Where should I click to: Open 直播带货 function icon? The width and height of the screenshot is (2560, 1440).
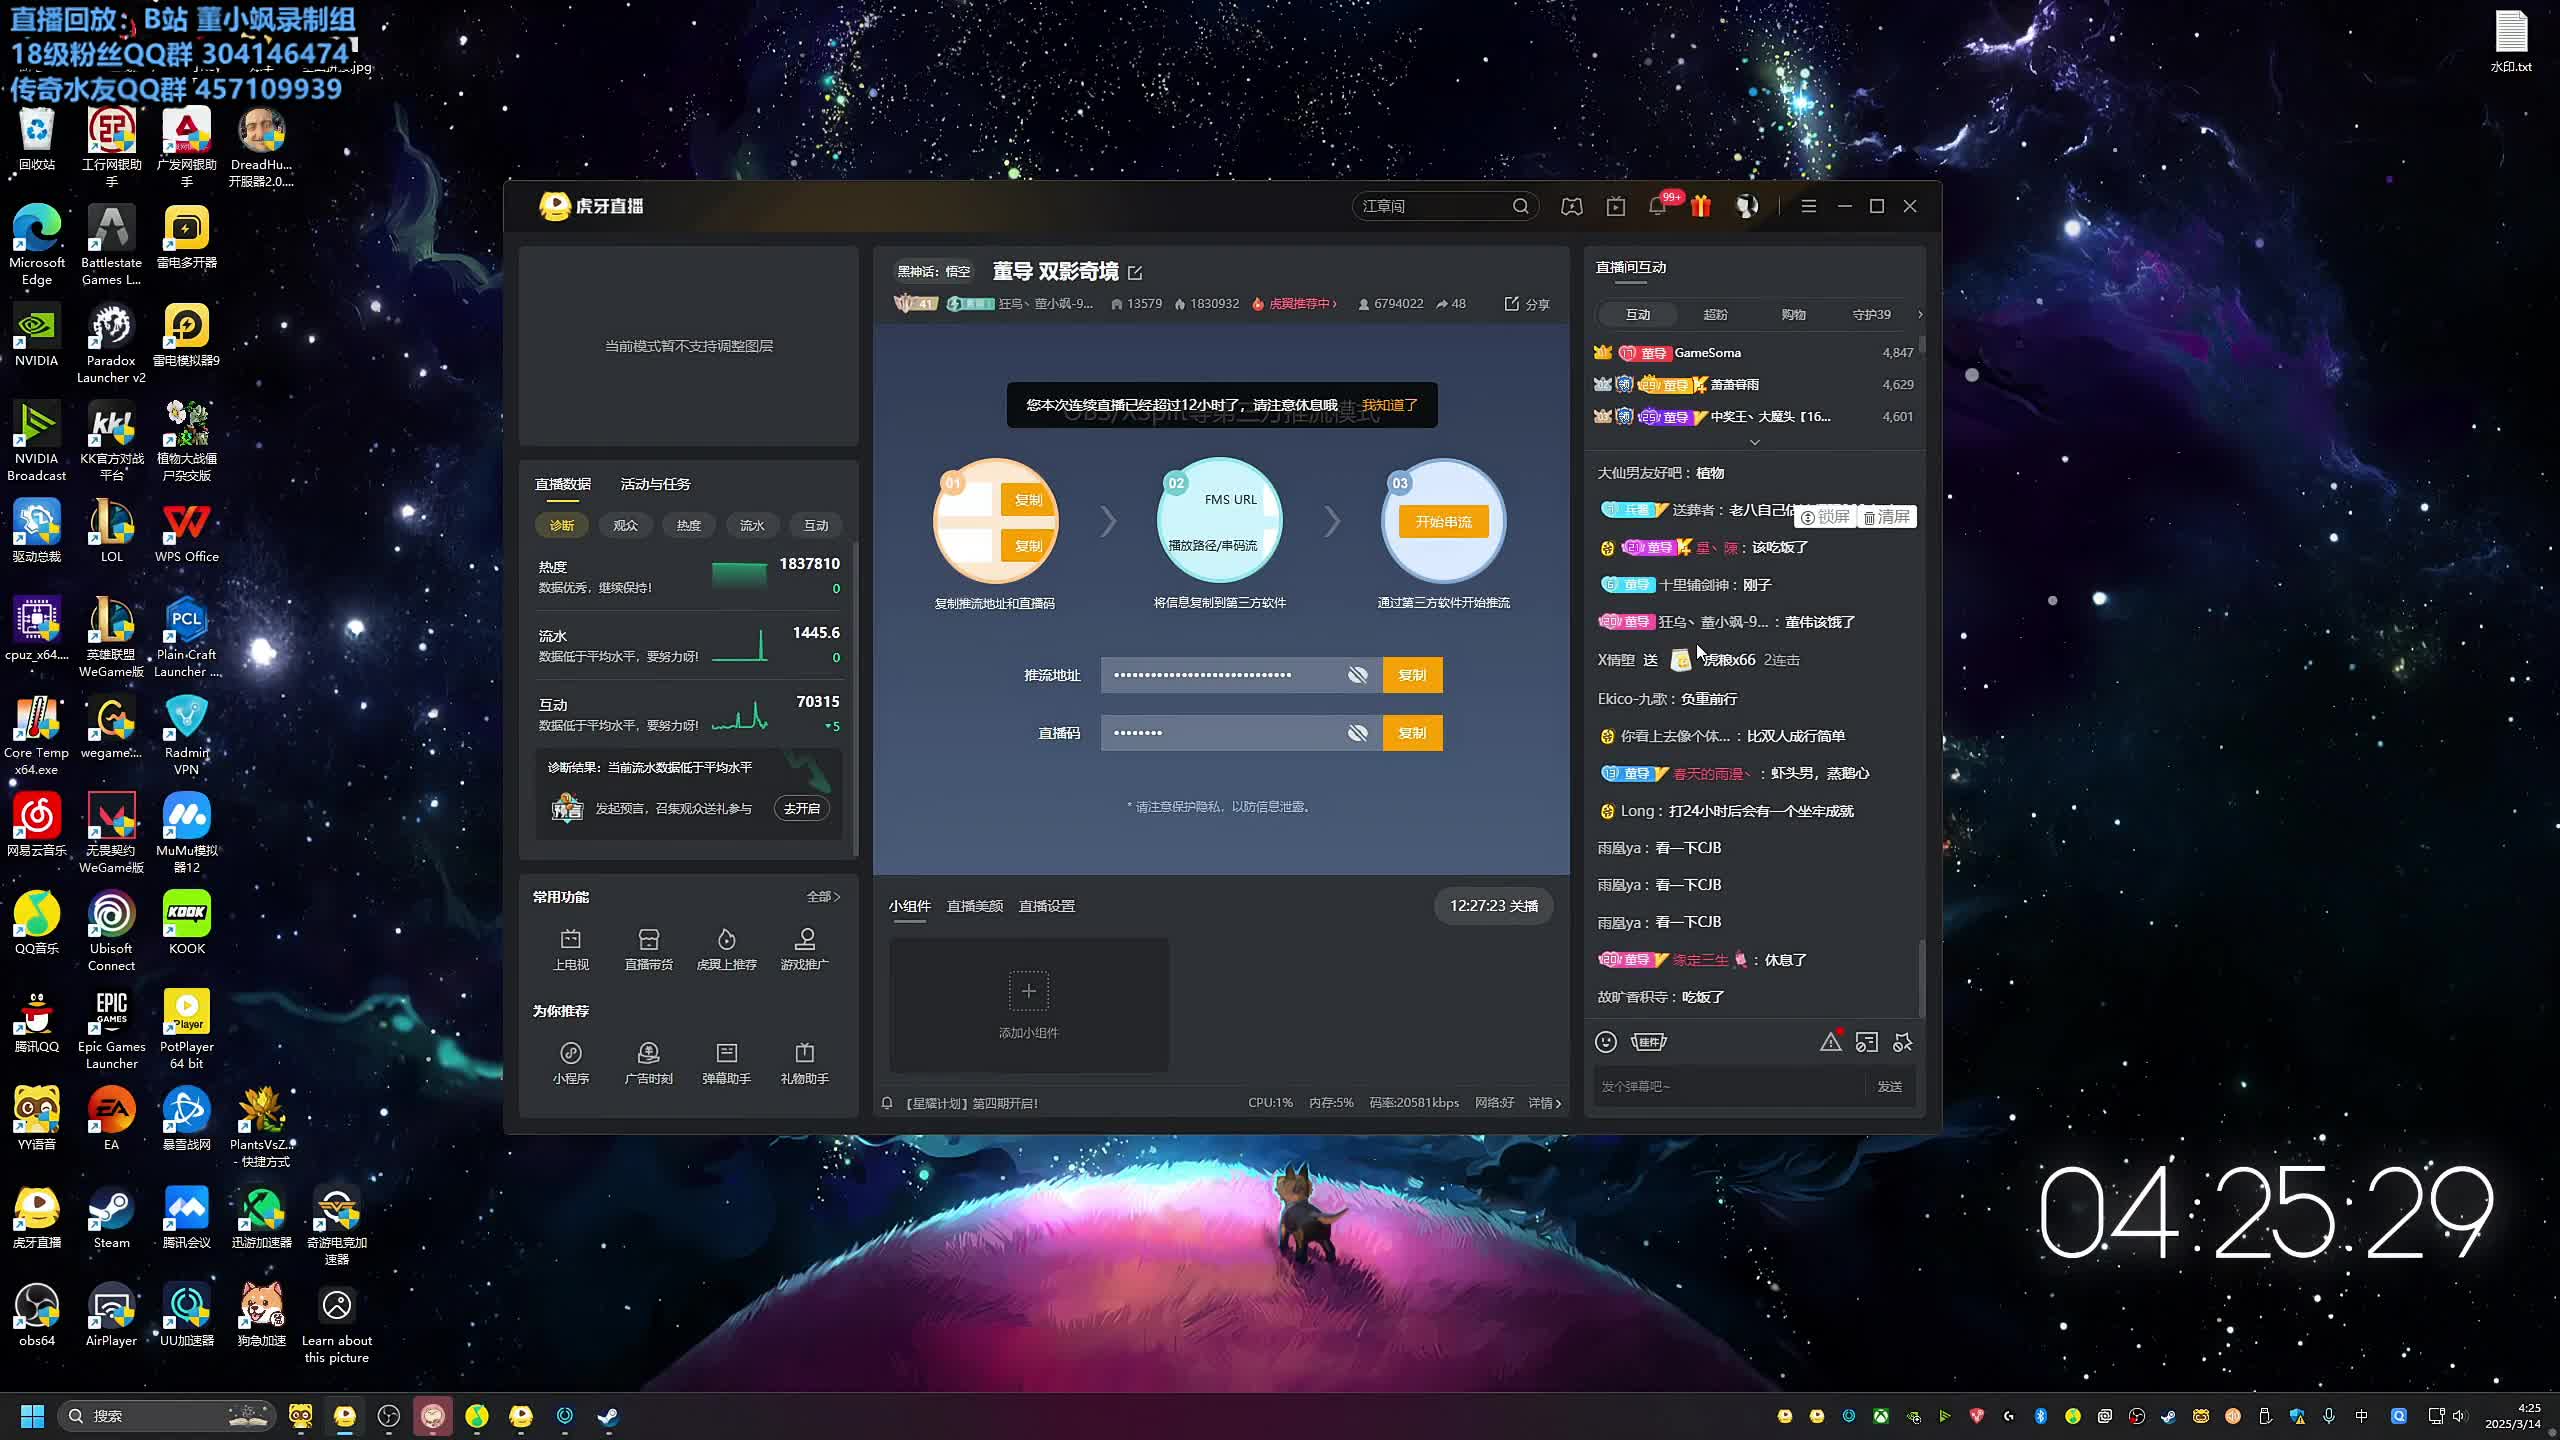coord(649,949)
